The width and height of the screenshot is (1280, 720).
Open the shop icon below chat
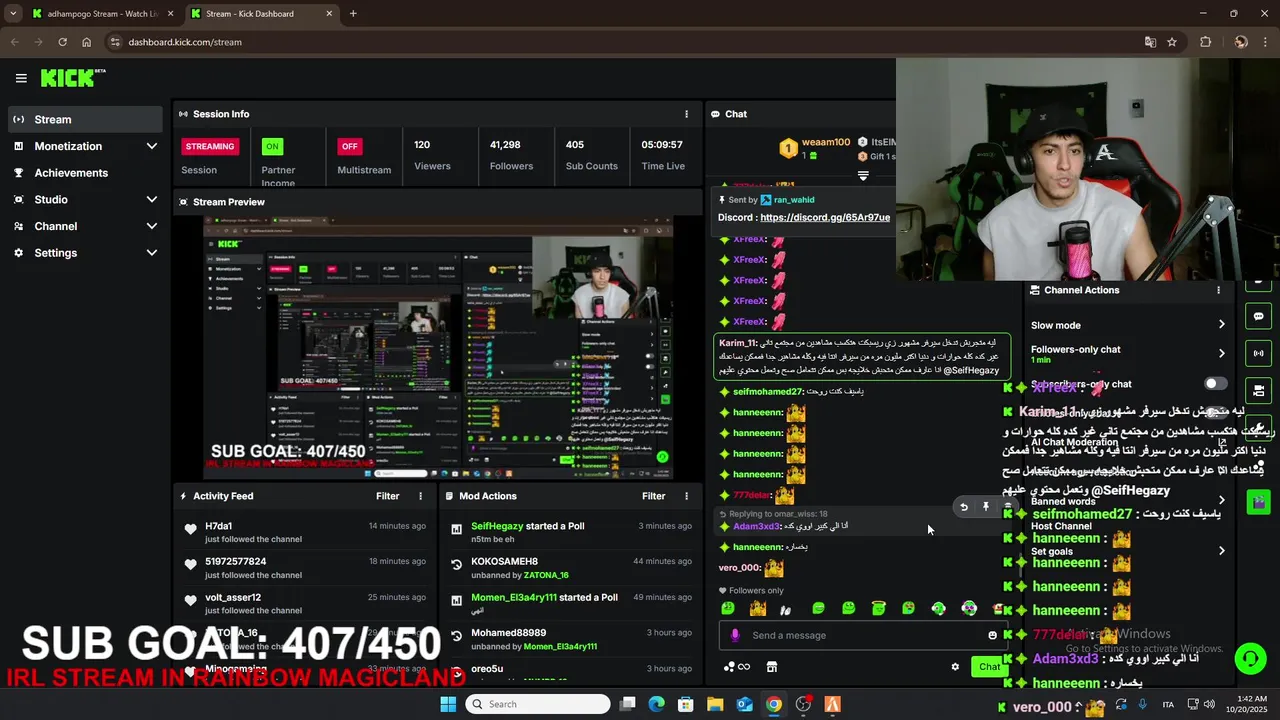click(772, 667)
